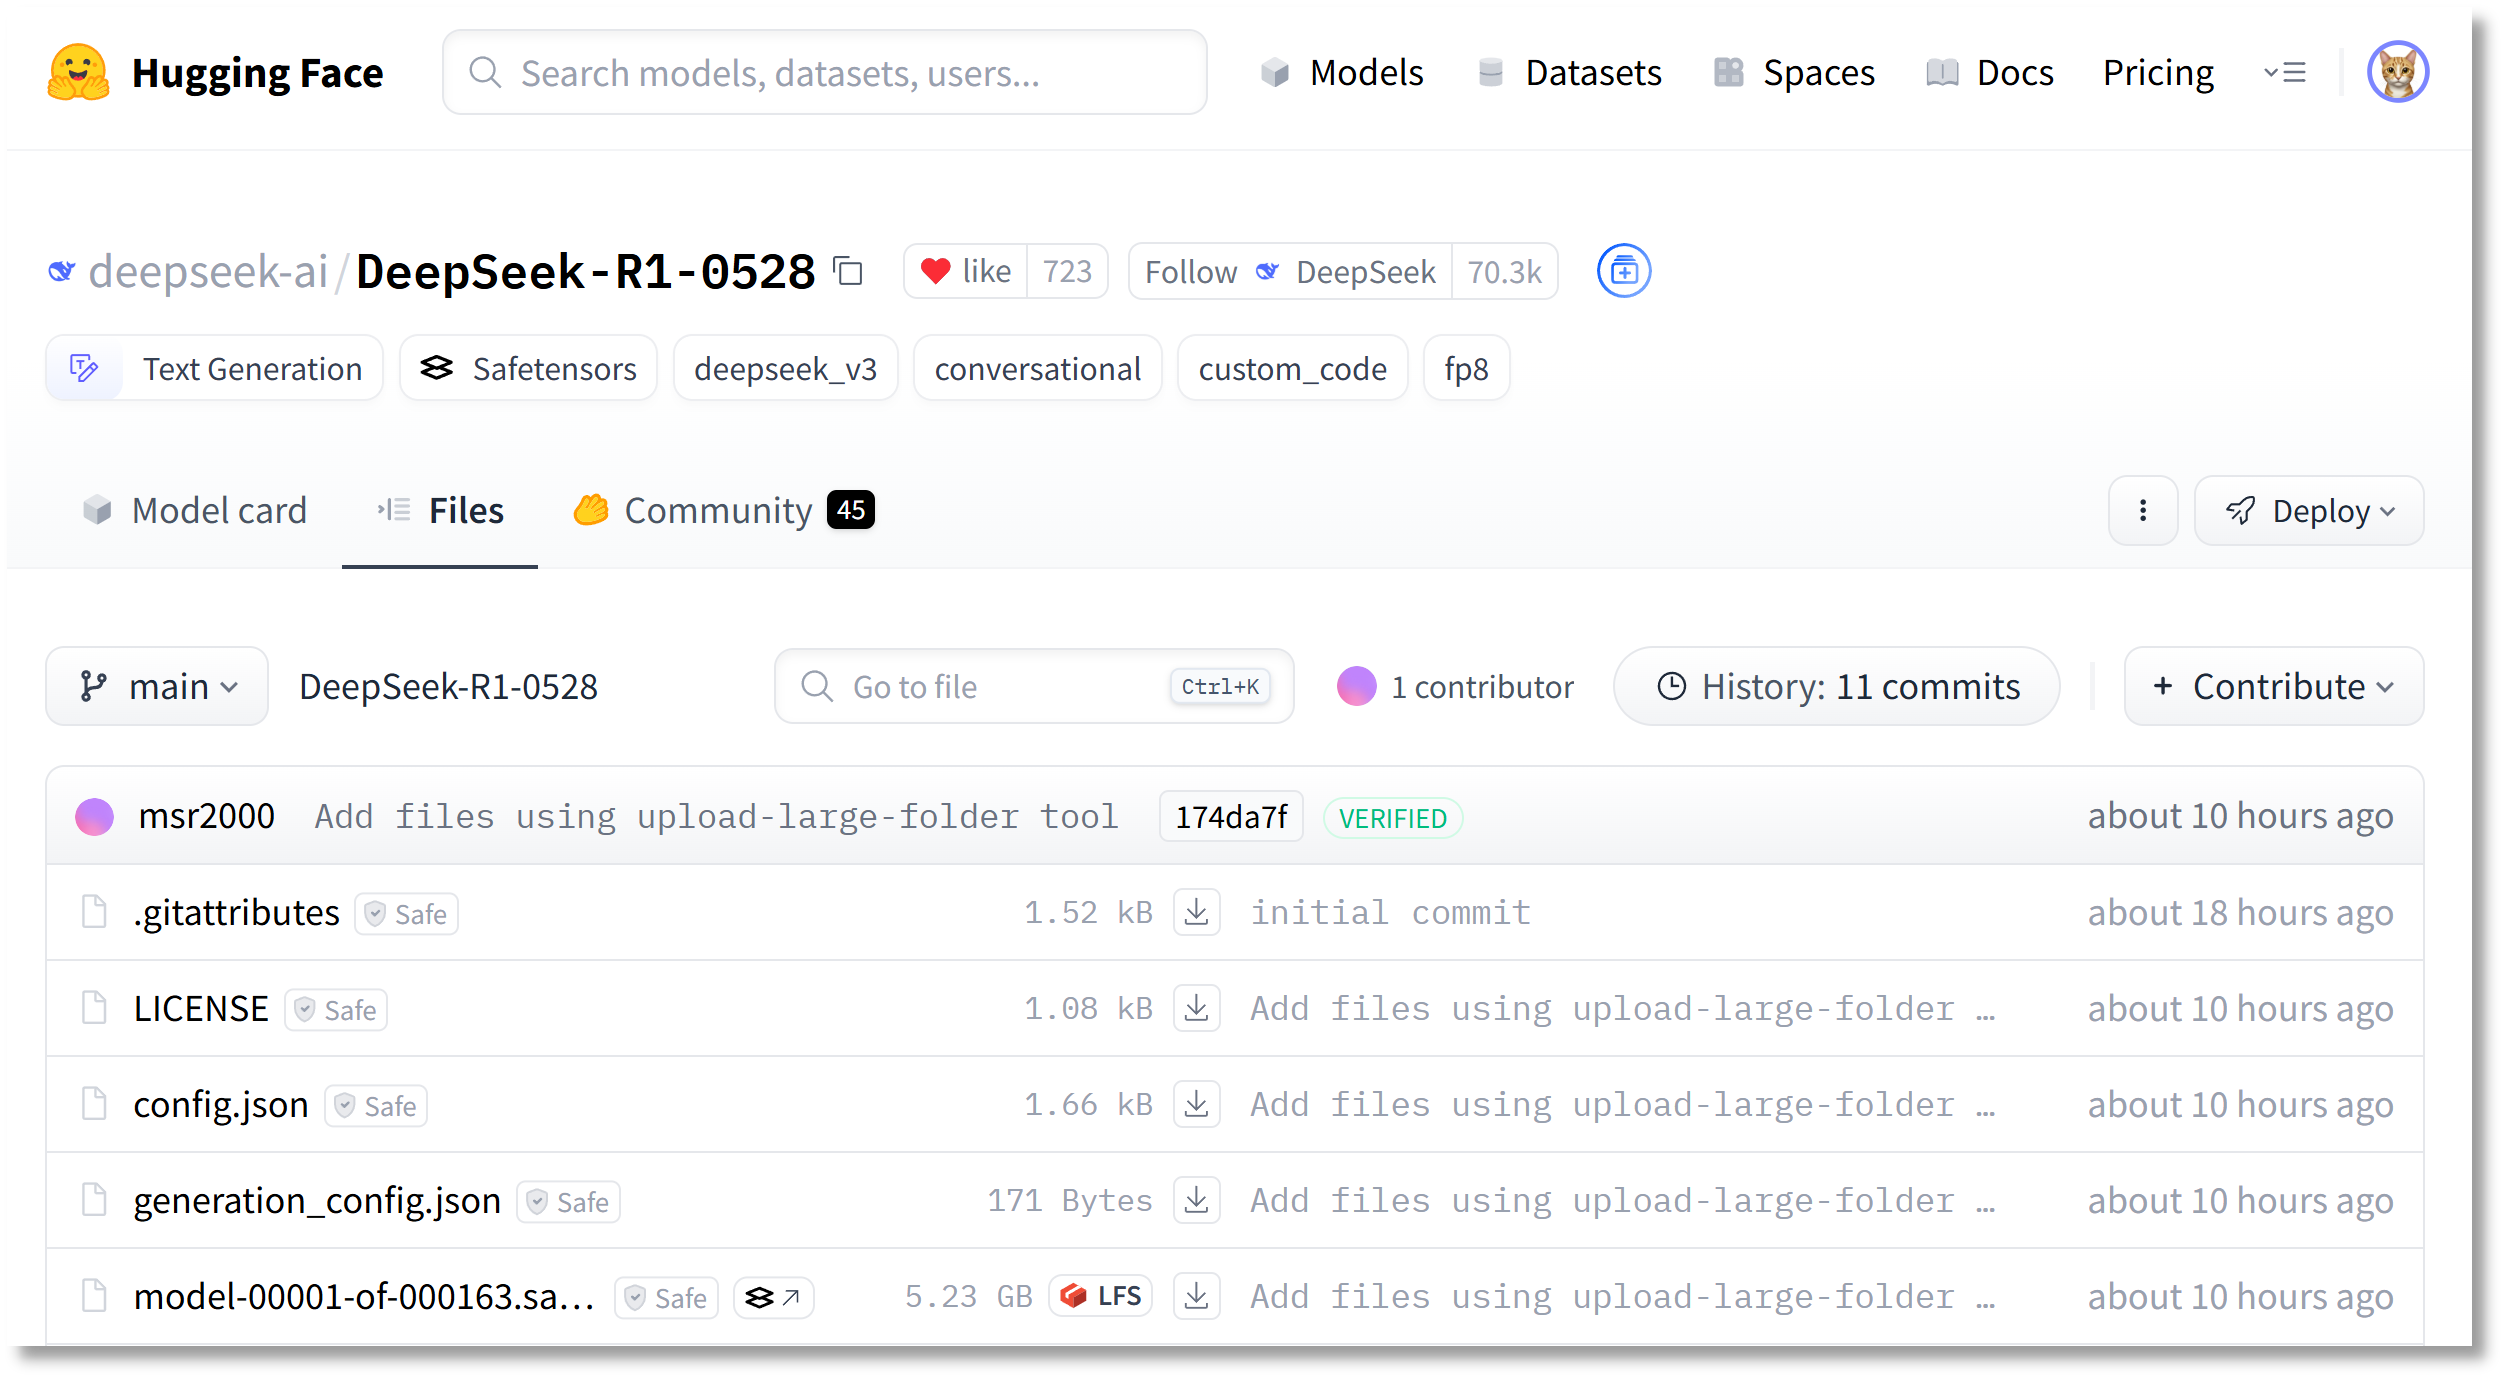
Task: Select the custom_code tag
Action: pos(1292,368)
